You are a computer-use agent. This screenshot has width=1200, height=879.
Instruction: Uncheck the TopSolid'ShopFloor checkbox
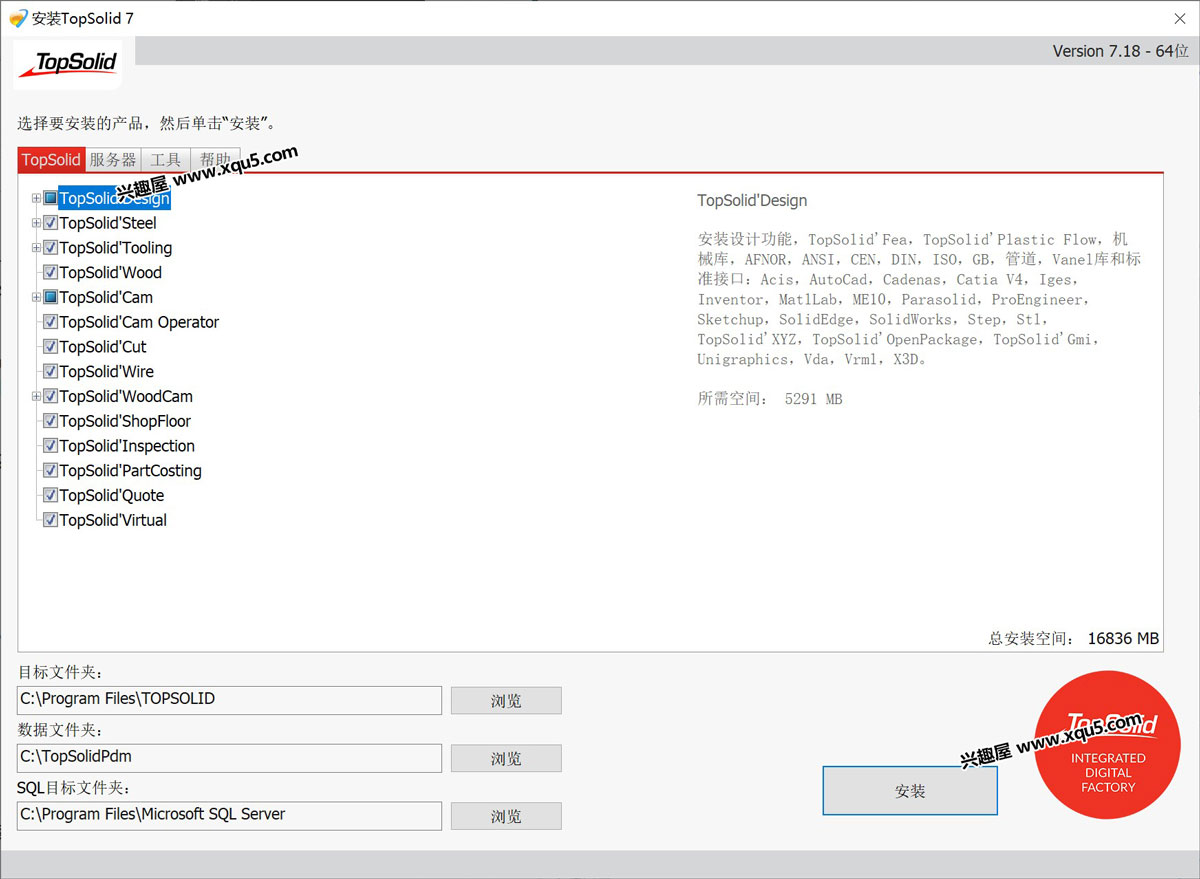(x=50, y=421)
